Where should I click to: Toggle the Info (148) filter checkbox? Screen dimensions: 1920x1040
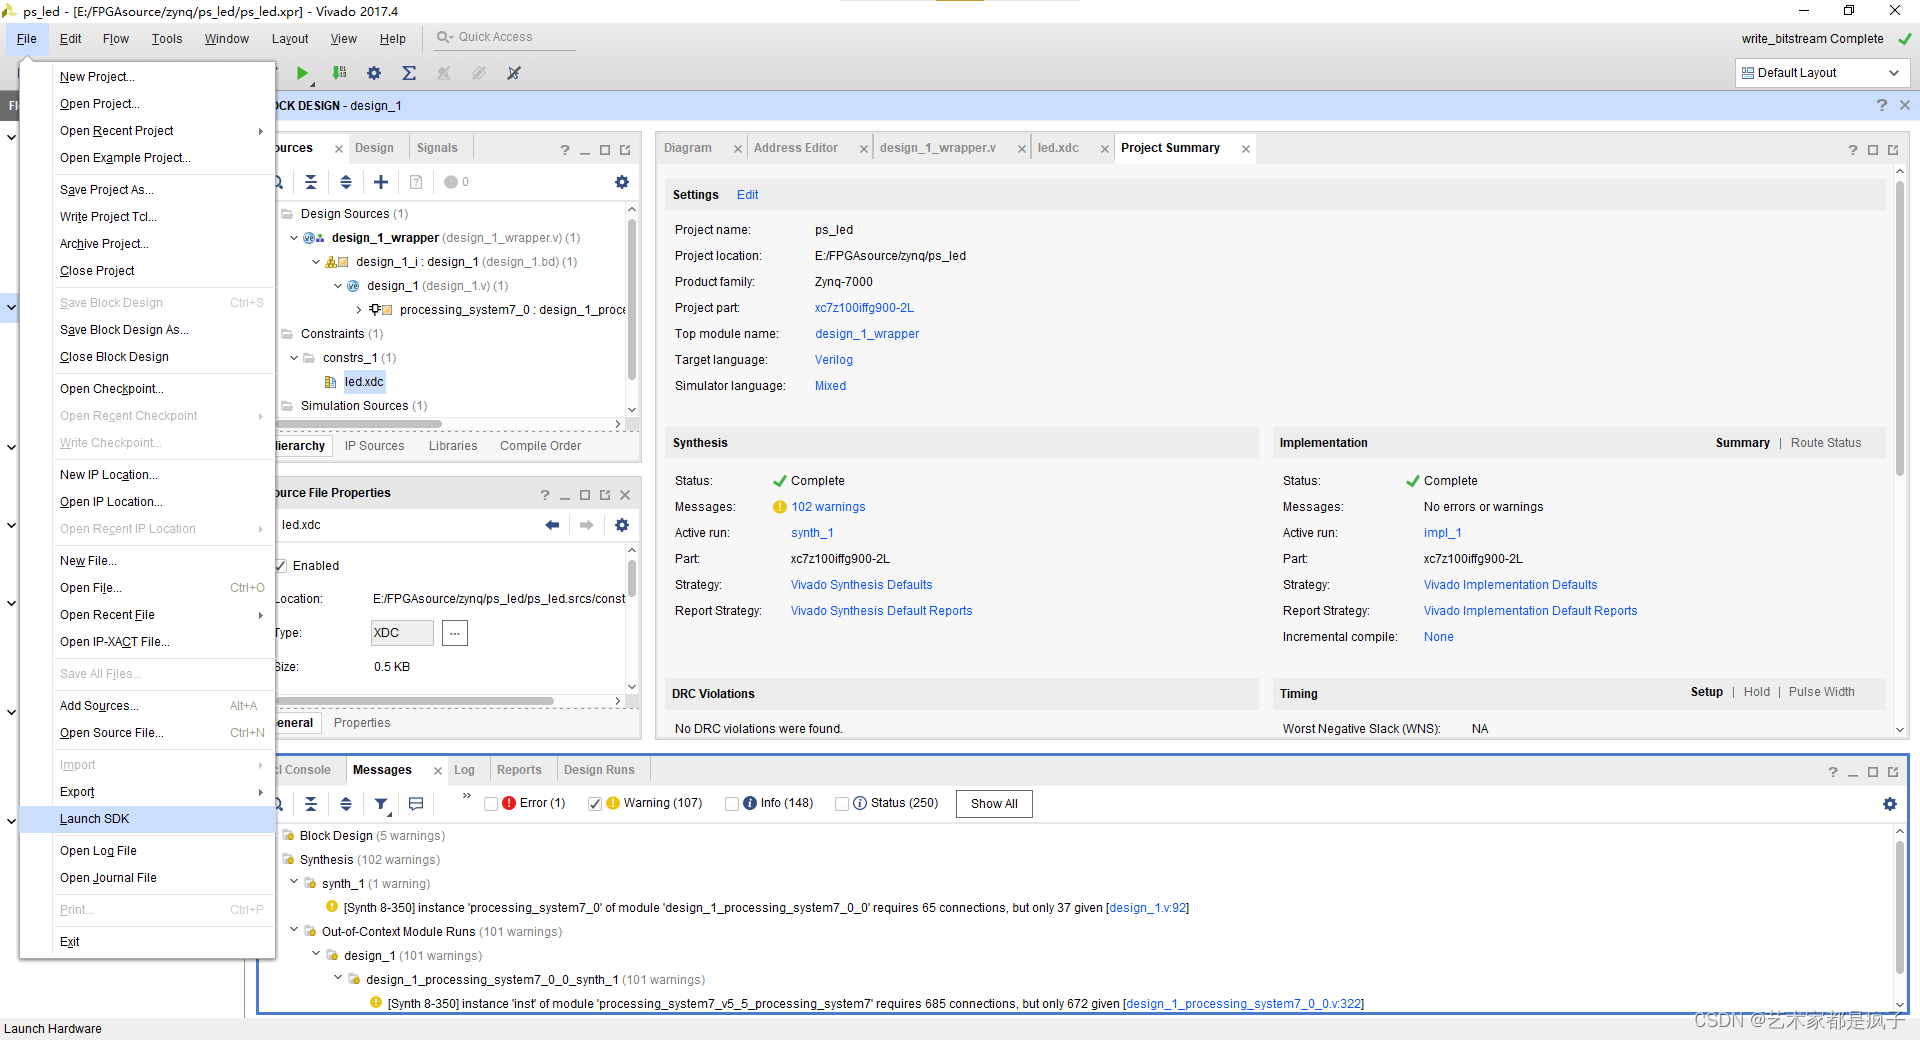pyautogui.click(x=732, y=804)
